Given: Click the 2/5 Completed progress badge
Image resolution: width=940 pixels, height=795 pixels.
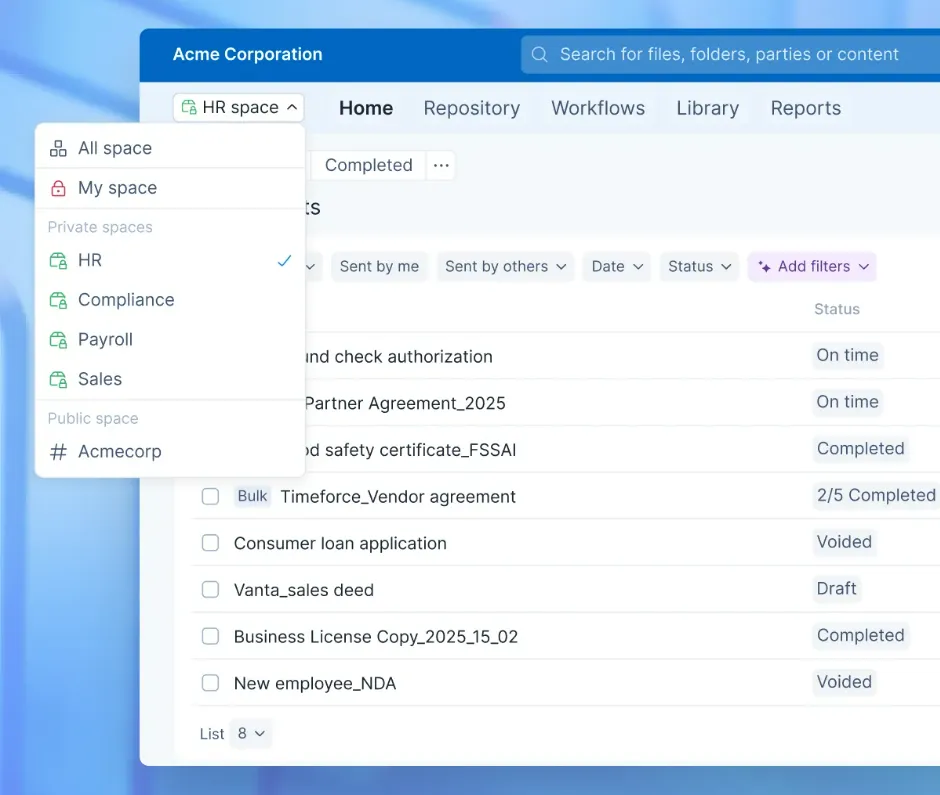Looking at the screenshot, I should (x=875, y=495).
